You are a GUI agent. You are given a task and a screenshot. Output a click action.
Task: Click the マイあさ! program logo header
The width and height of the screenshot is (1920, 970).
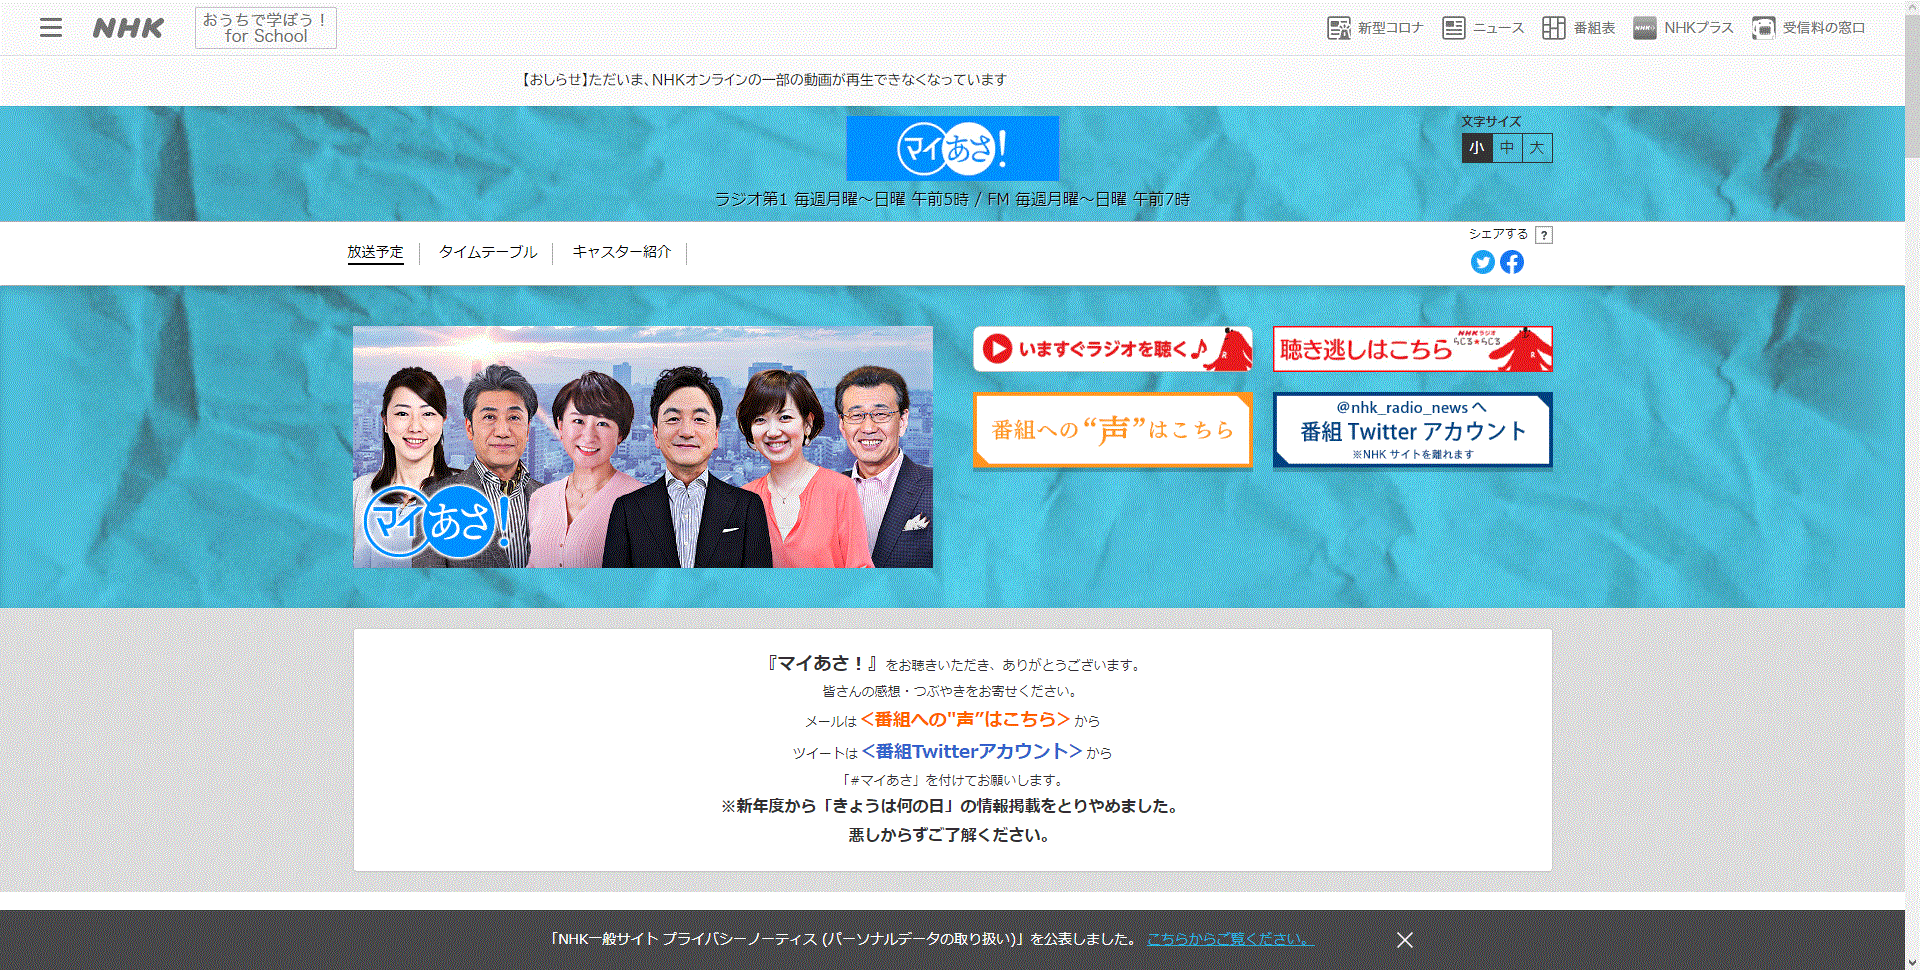(953, 148)
